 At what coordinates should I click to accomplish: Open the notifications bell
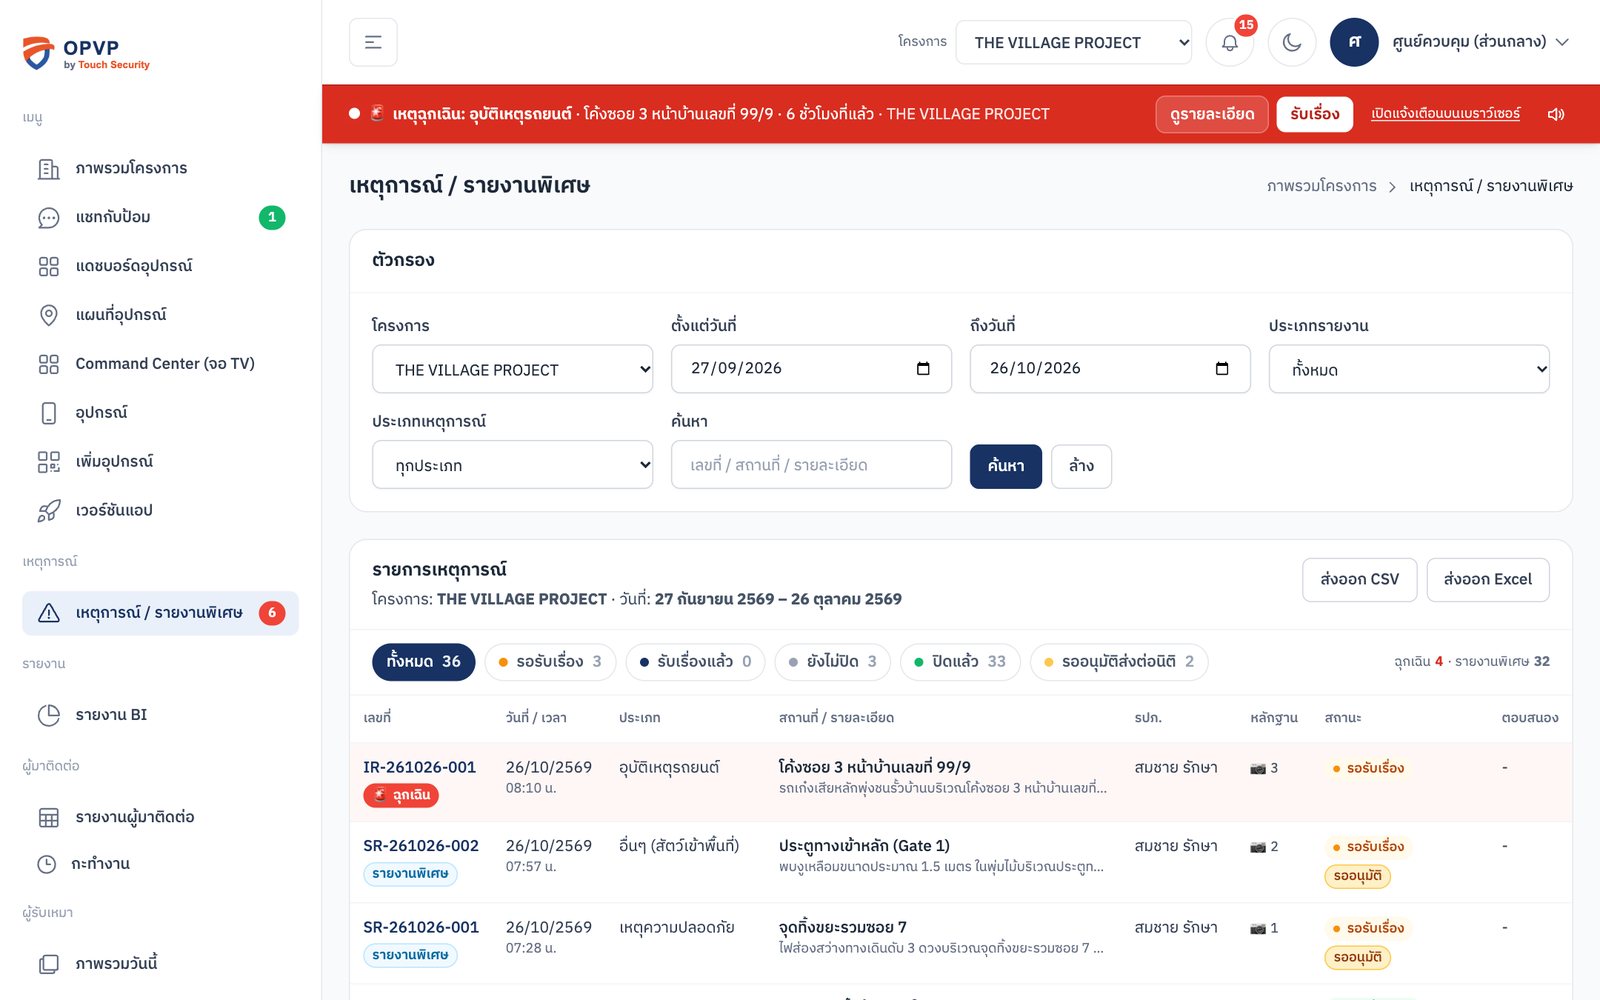[x=1230, y=42]
